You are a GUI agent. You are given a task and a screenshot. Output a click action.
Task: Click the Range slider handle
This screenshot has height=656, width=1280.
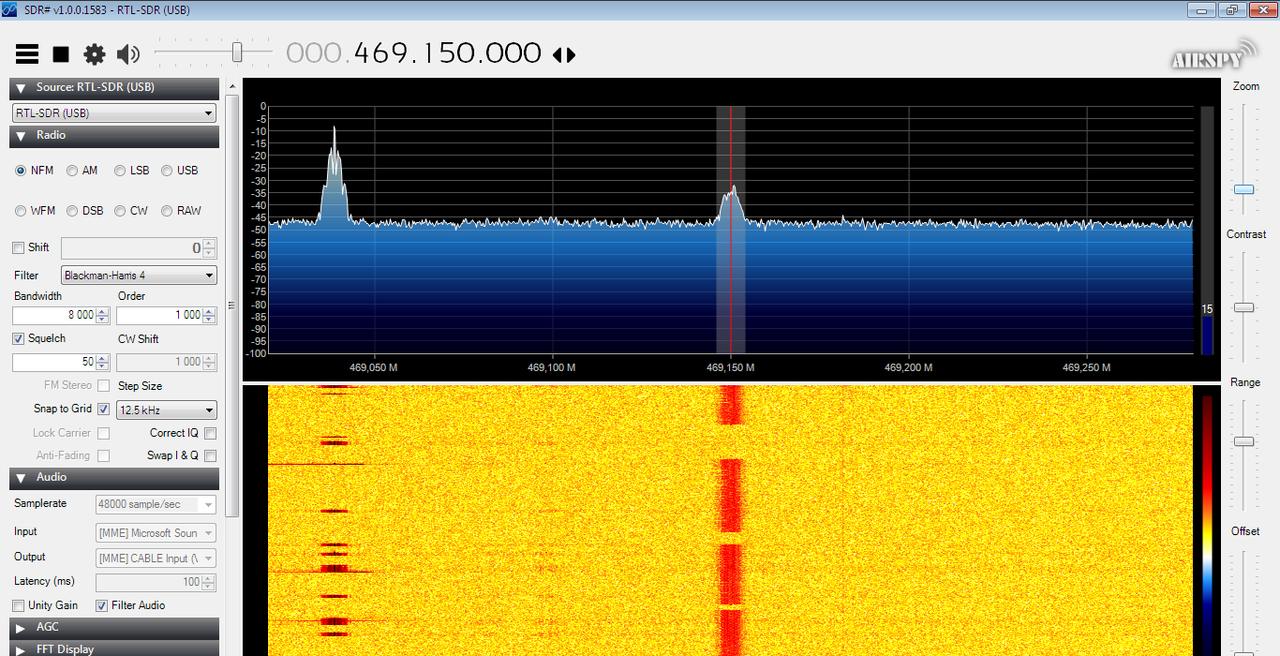(x=1244, y=441)
